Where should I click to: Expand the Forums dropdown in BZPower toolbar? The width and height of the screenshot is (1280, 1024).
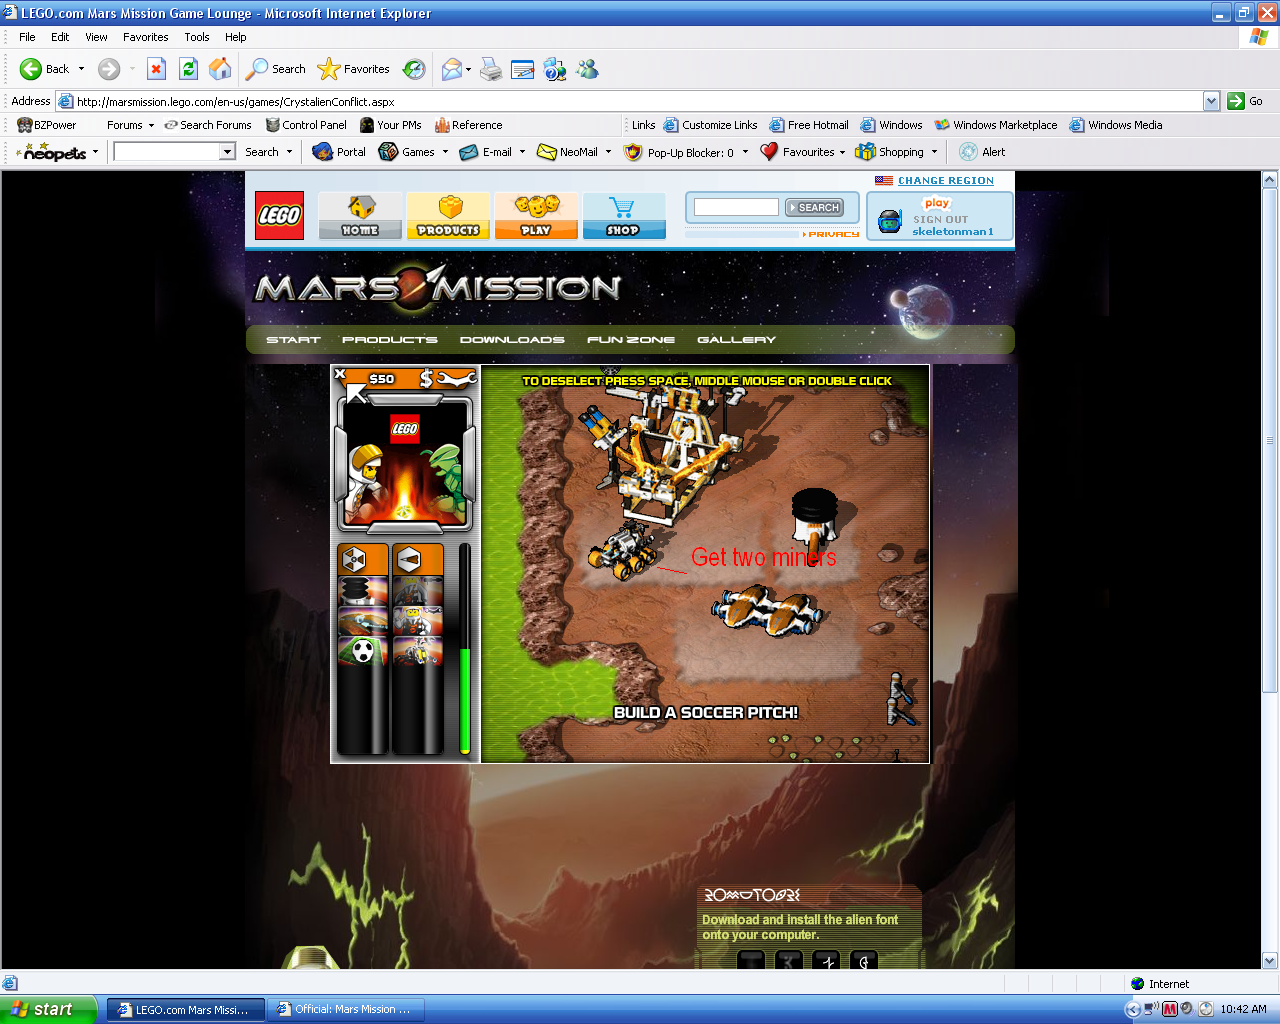tap(151, 126)
